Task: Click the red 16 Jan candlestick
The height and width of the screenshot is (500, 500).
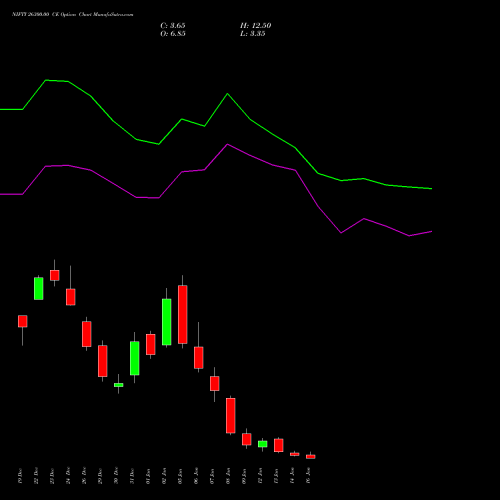Action: (x=311, y=457)
